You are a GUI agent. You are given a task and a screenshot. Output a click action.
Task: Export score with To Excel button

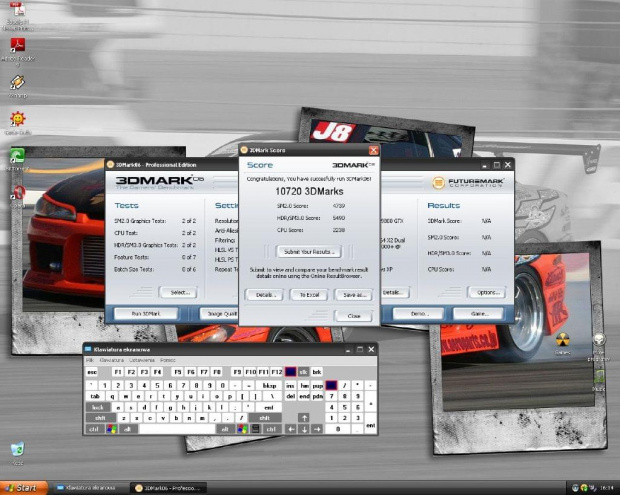coord(309,295)
